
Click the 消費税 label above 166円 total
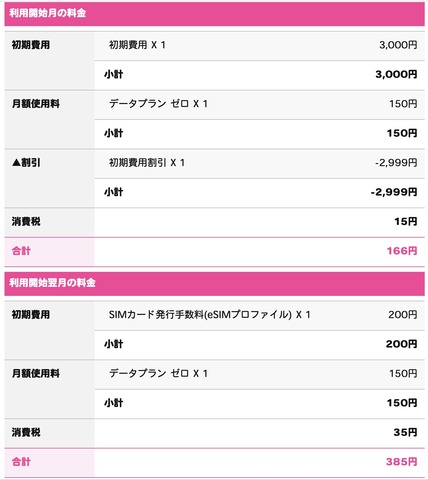click(x=26, y=222)
